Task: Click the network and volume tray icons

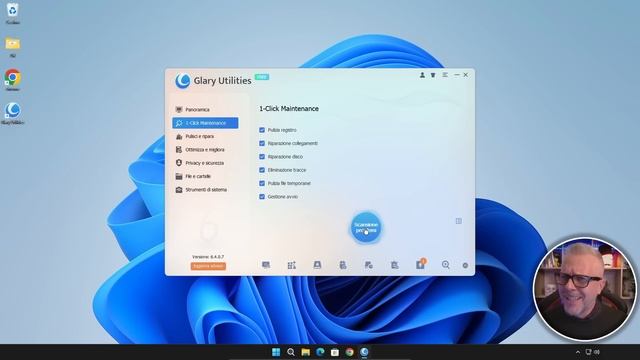Action: pos(593,352)
